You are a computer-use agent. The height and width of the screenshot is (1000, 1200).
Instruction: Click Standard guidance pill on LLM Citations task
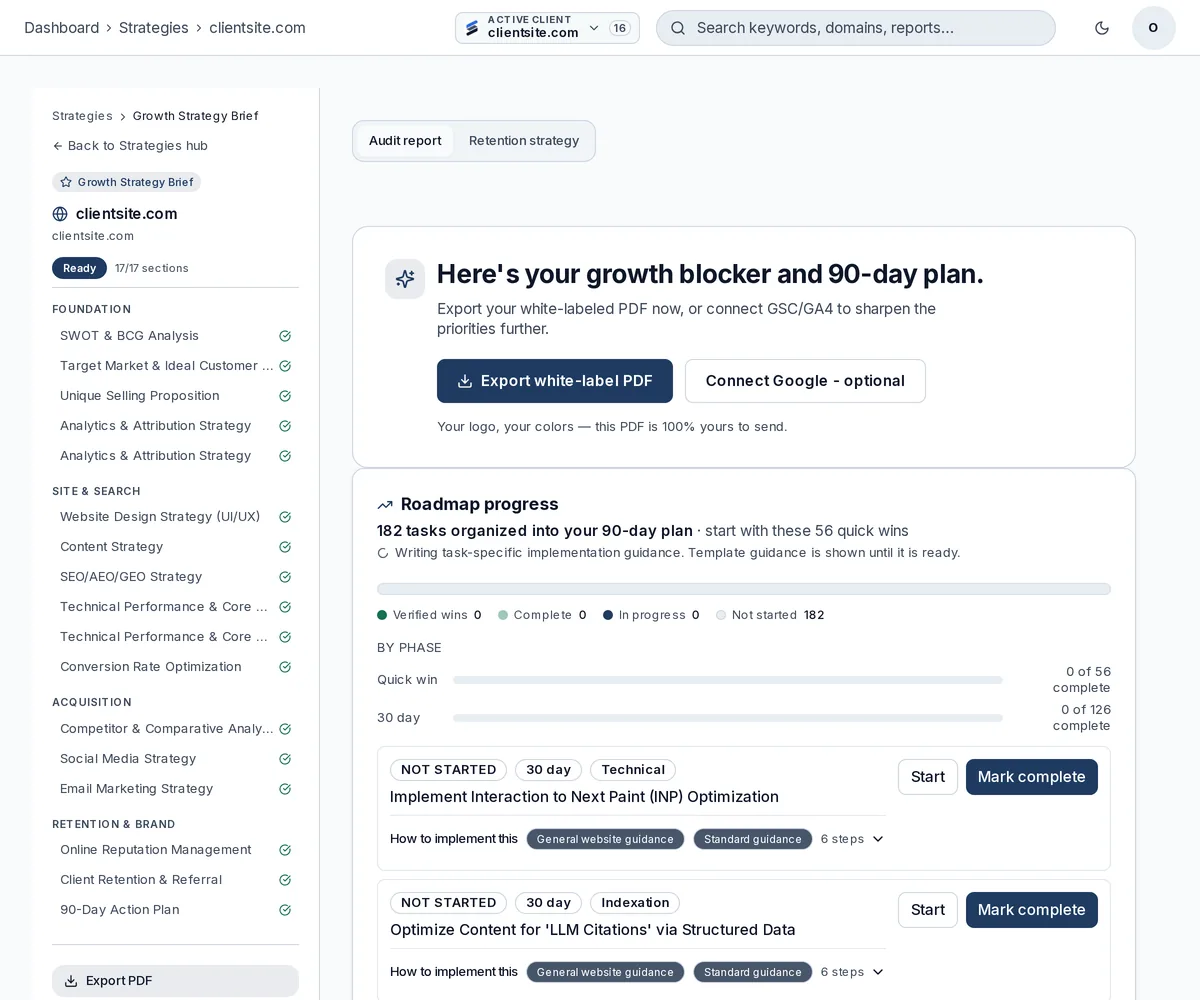click(753, 972)
